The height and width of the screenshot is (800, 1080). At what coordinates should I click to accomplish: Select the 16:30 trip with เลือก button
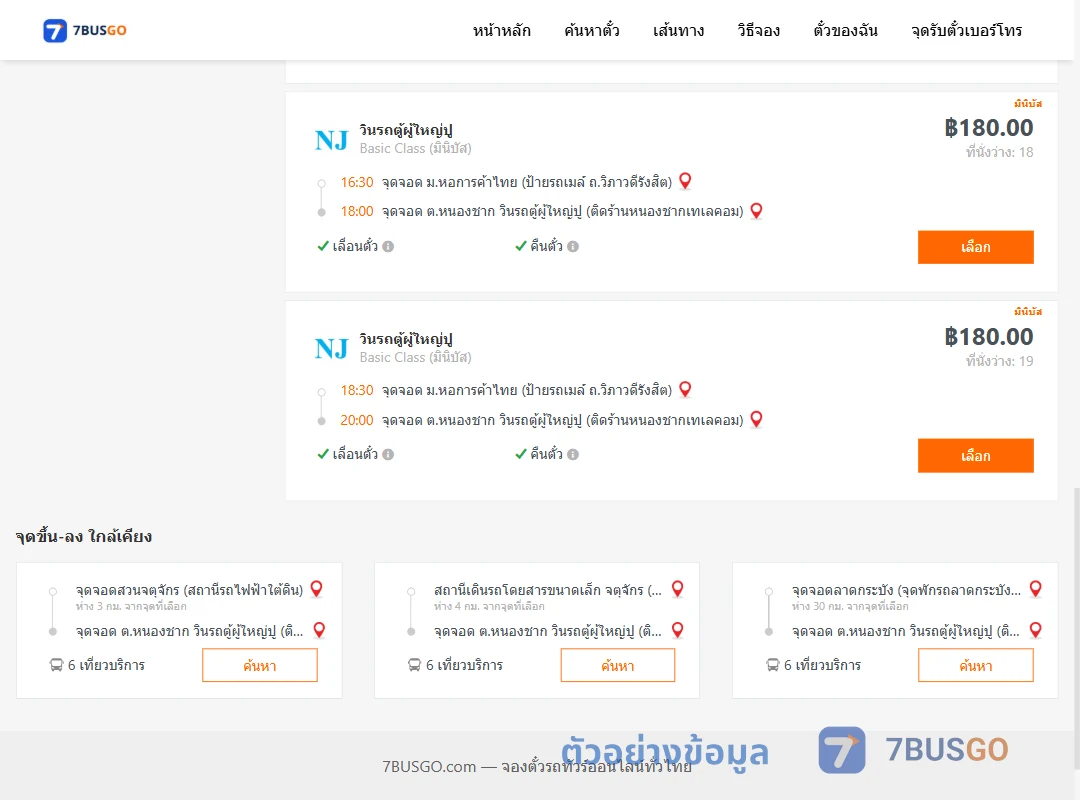click(x=975, y=247)
